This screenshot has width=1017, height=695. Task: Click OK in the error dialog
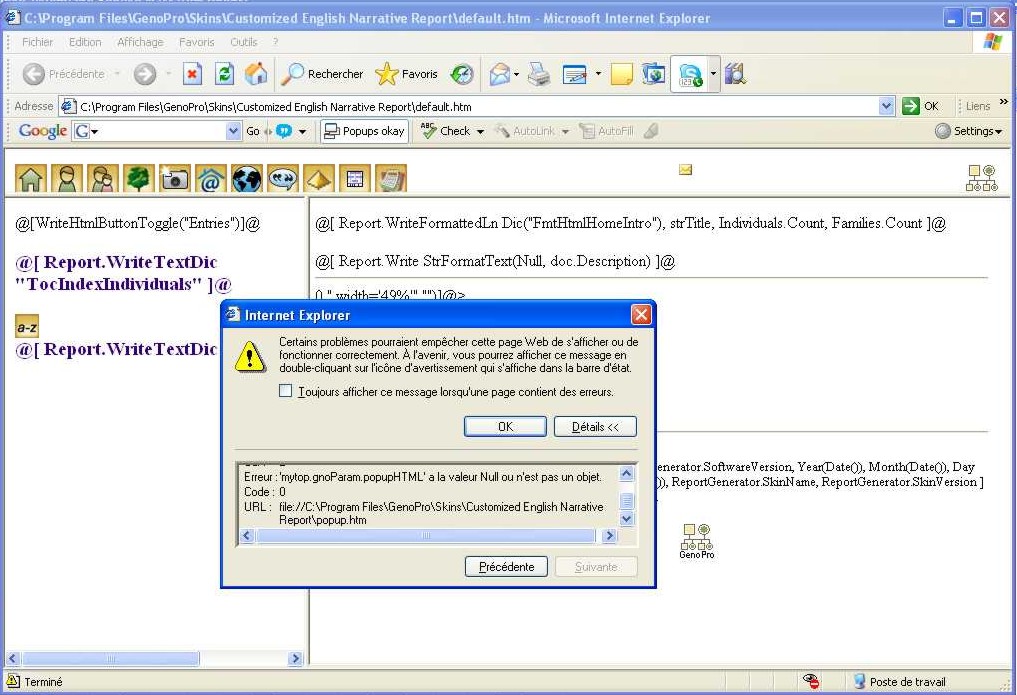tap(505, 427)
